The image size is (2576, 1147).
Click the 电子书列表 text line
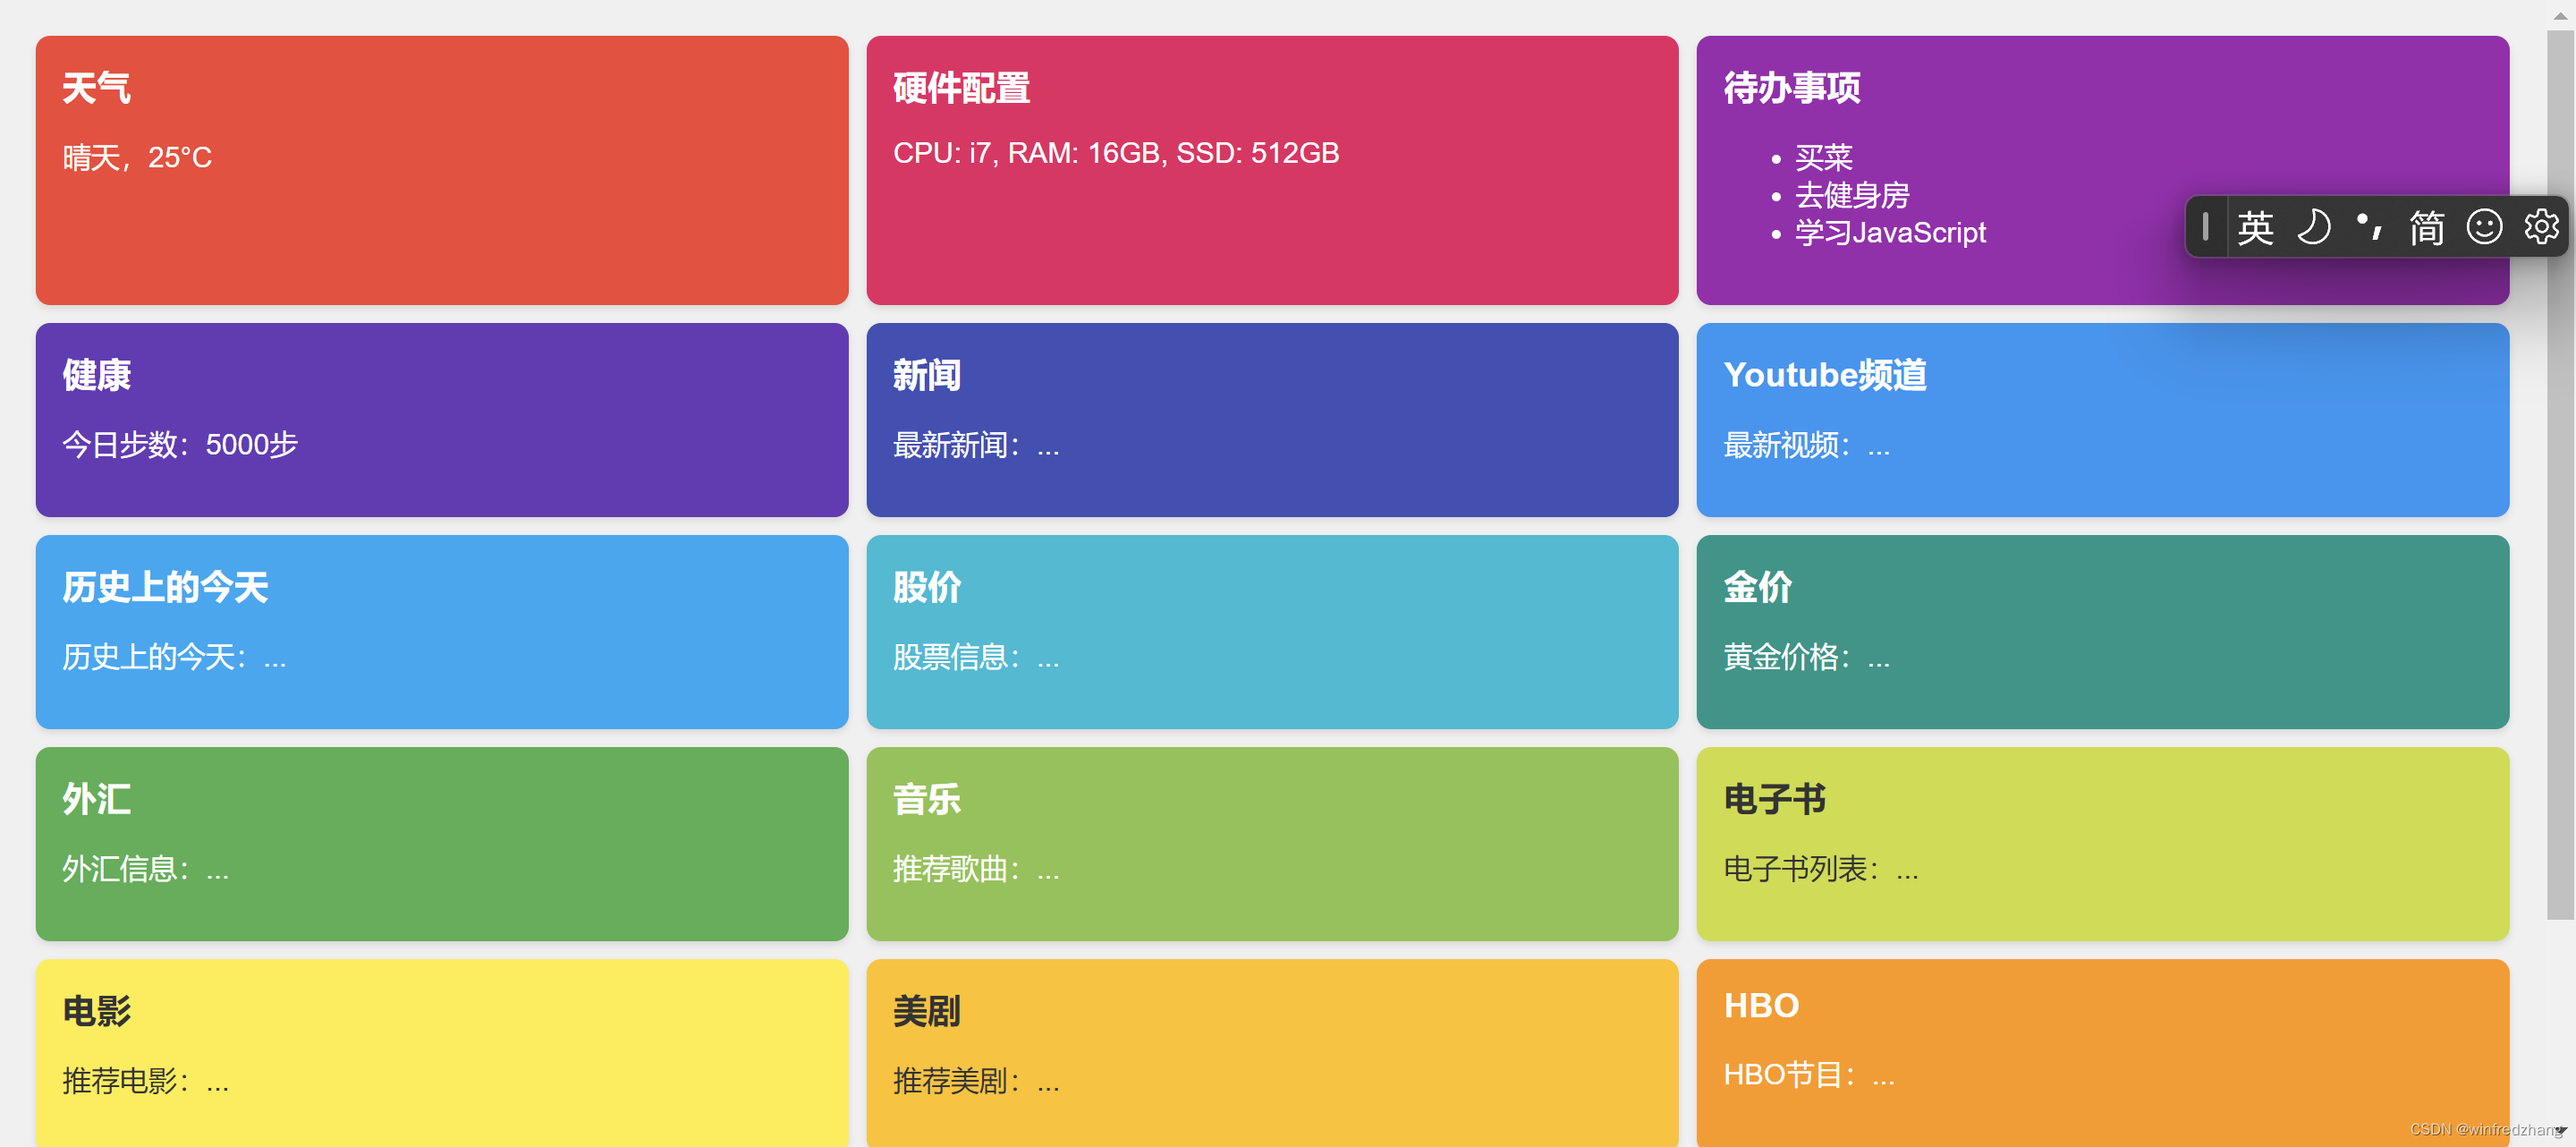[x=1821, y=868]
